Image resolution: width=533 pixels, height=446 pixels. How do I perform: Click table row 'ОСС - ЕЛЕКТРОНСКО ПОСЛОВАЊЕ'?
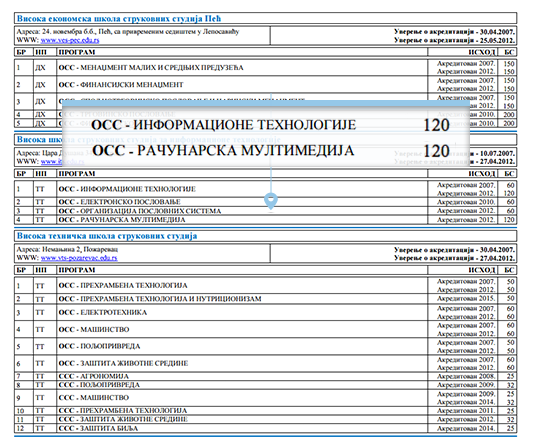coord(265,202)
